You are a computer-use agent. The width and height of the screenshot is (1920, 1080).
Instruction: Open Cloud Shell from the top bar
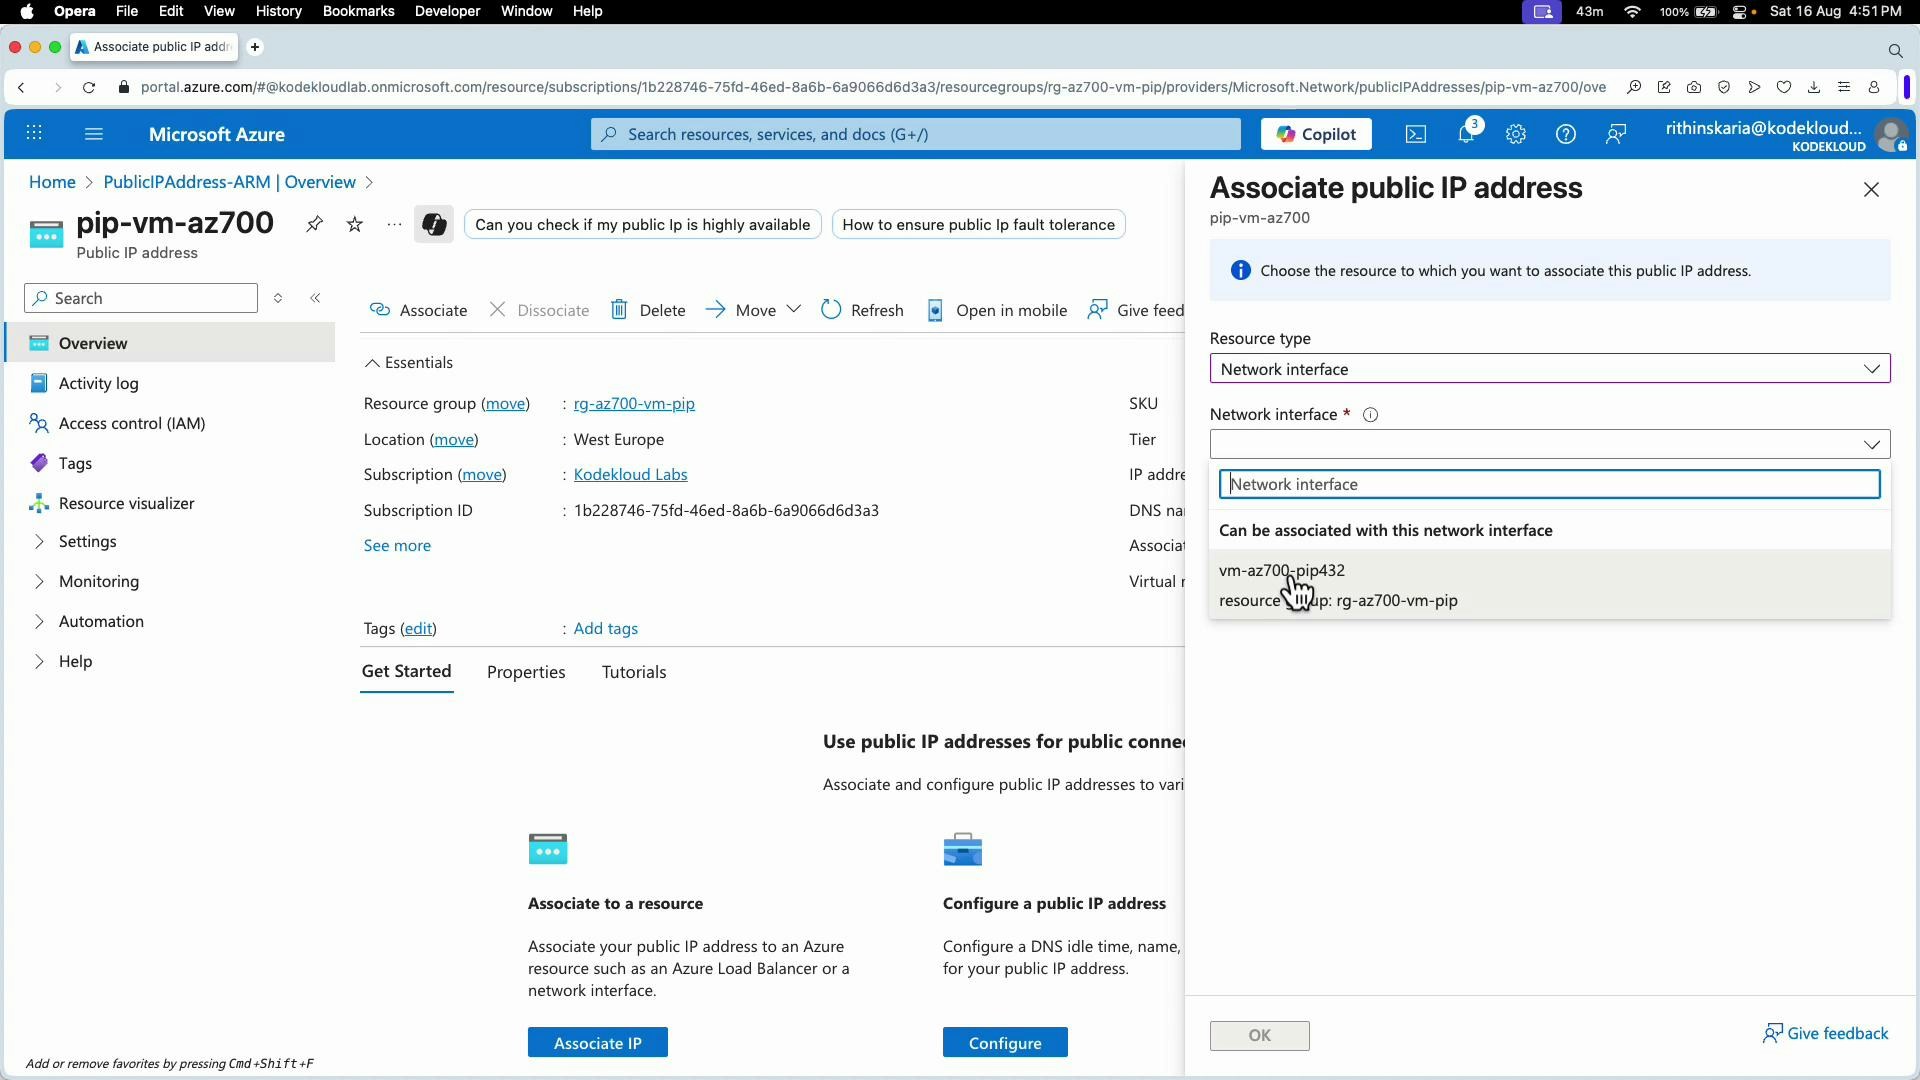1416,134
